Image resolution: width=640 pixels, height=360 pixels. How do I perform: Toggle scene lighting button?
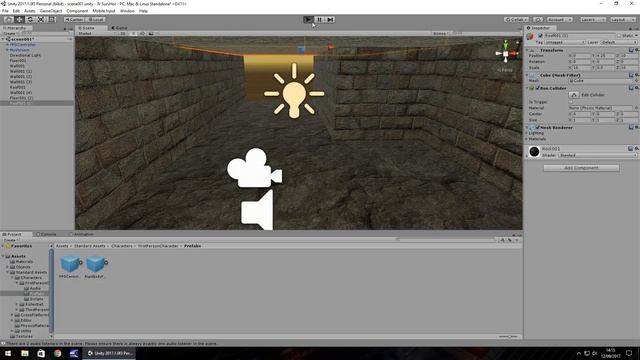coord(133,34)
